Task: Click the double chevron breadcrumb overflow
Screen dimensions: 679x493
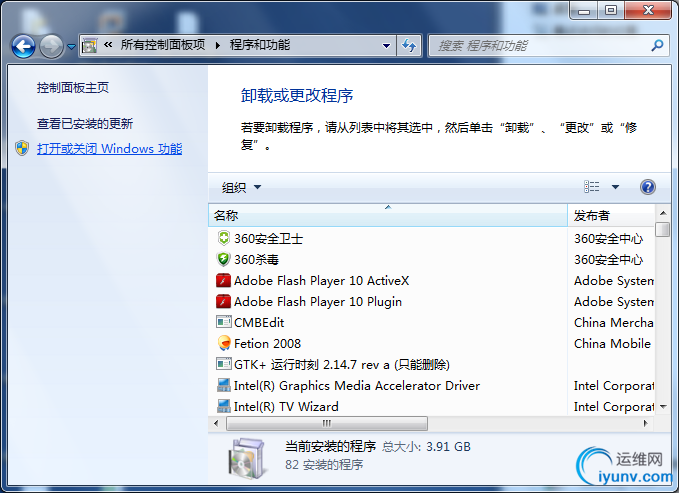Action: 108,44
